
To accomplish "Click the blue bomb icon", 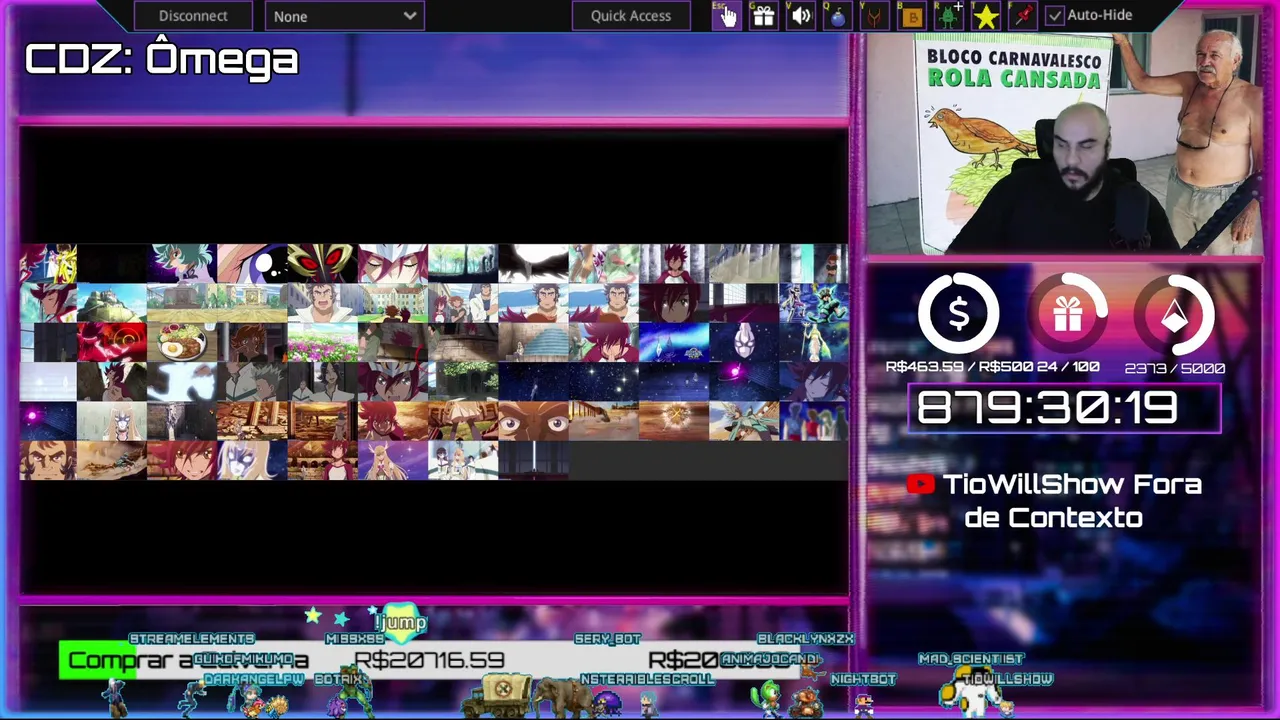I will [x=838, y=15].
